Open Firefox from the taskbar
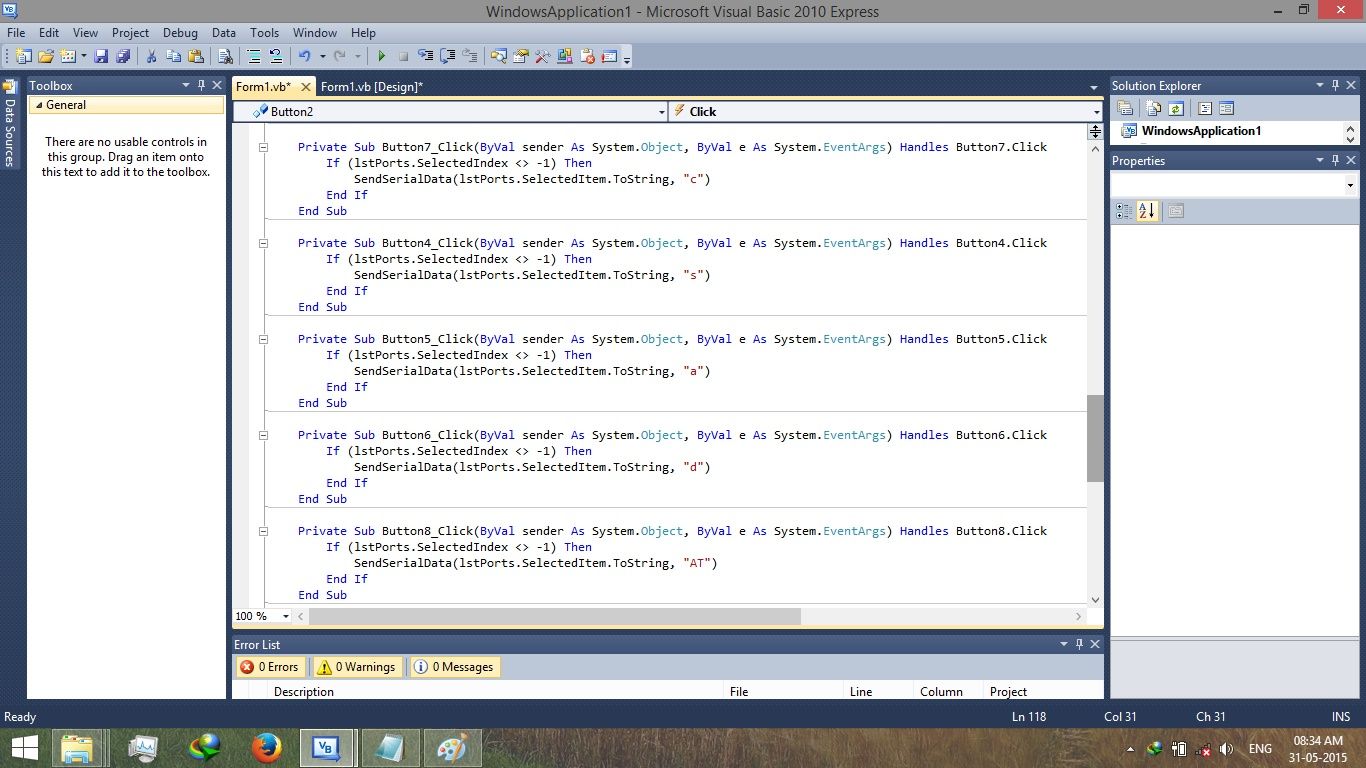1366x768 pixels. pyautogui.click(x=267, y=747)
